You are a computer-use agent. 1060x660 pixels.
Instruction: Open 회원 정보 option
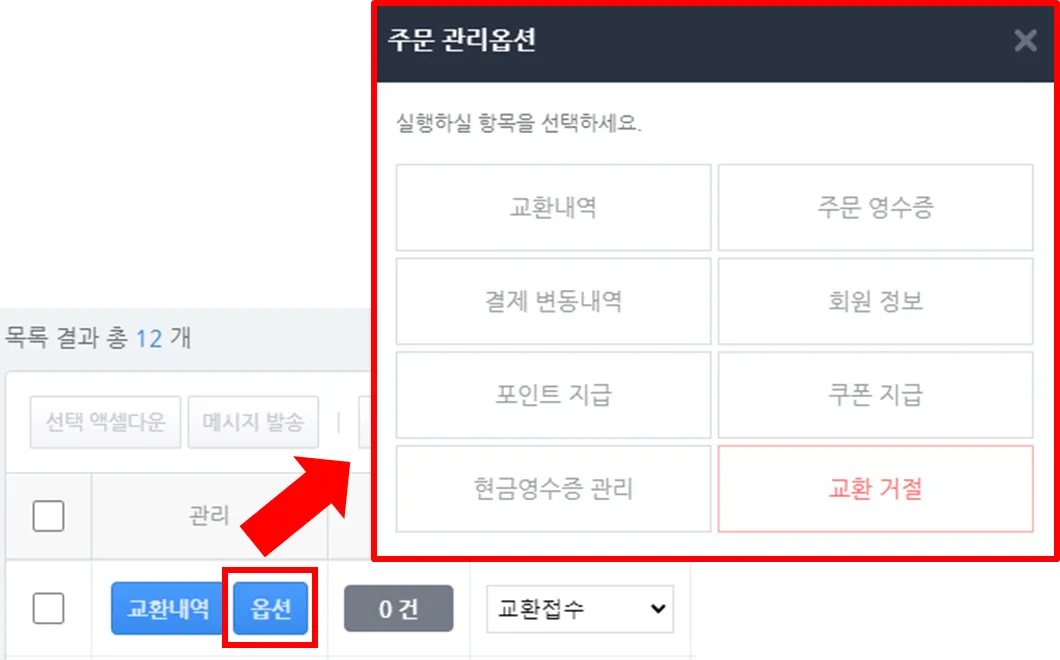click(875, 301)
